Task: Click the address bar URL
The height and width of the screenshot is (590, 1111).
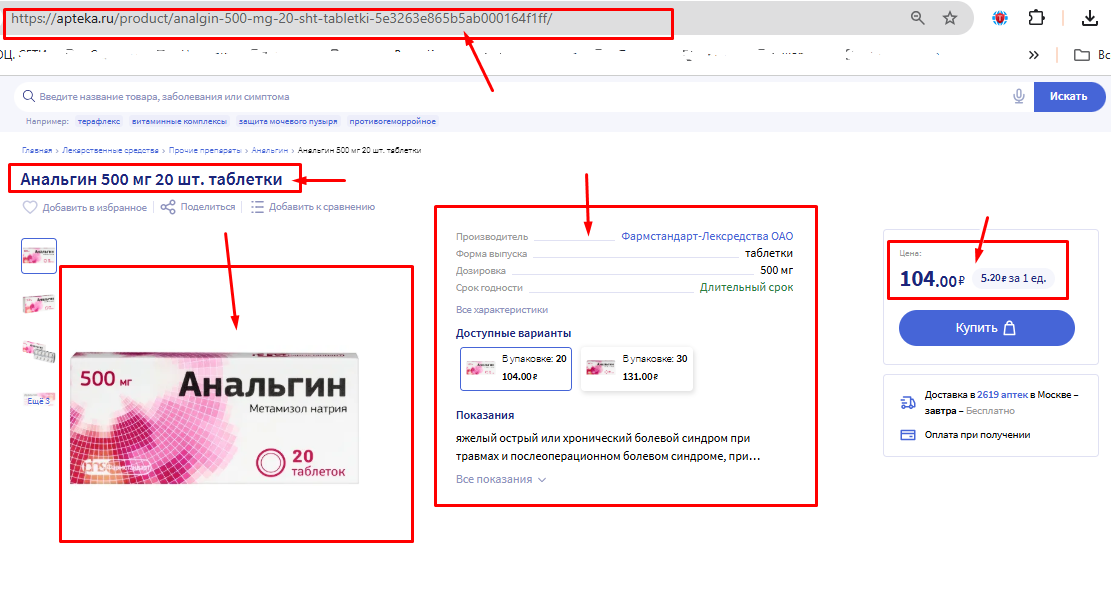Action: tap(281, 18)
